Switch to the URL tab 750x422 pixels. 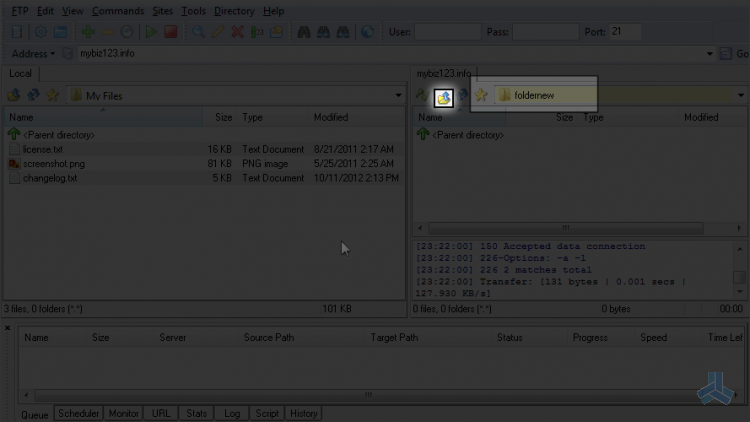(161, 413)
